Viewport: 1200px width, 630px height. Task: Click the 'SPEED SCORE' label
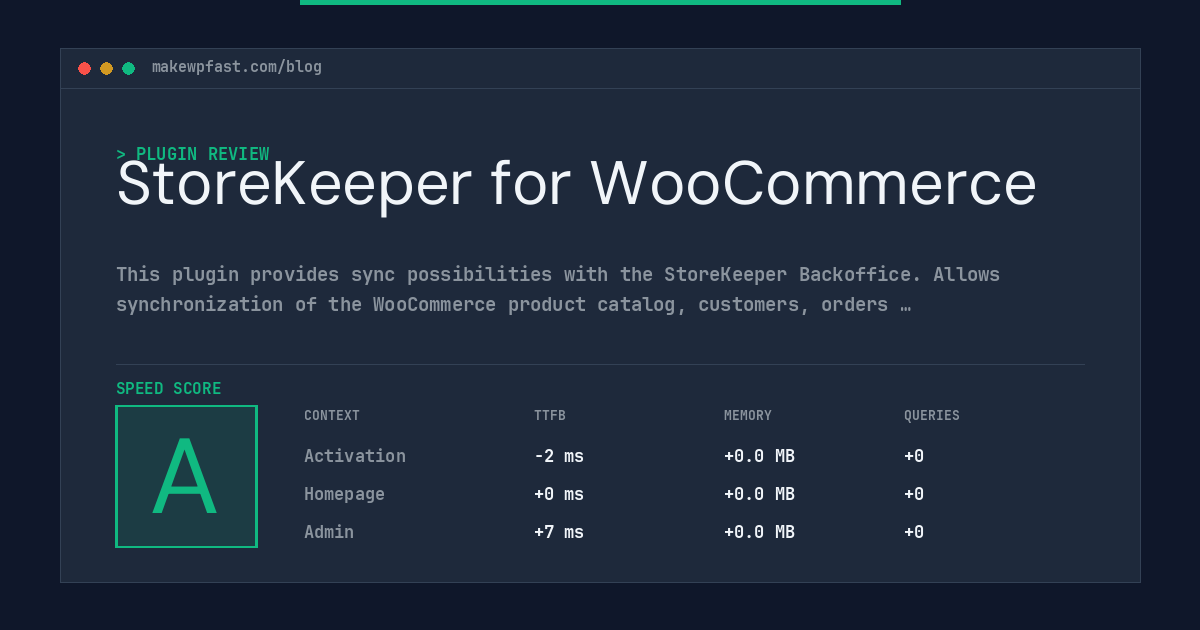tap(169, 389)
